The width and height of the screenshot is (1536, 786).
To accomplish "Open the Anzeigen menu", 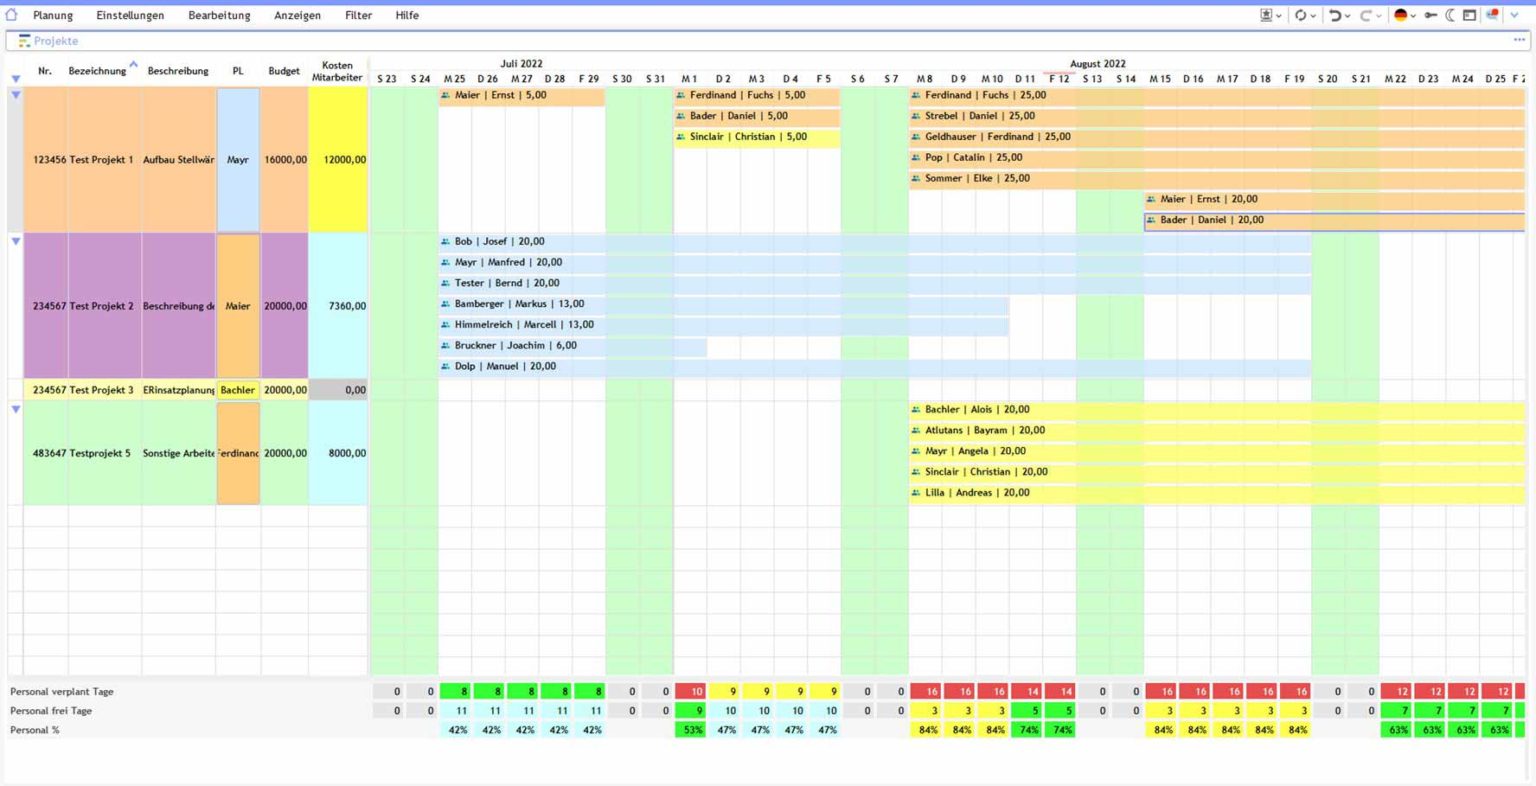I will pyautogui.click(x=298, y=15).
